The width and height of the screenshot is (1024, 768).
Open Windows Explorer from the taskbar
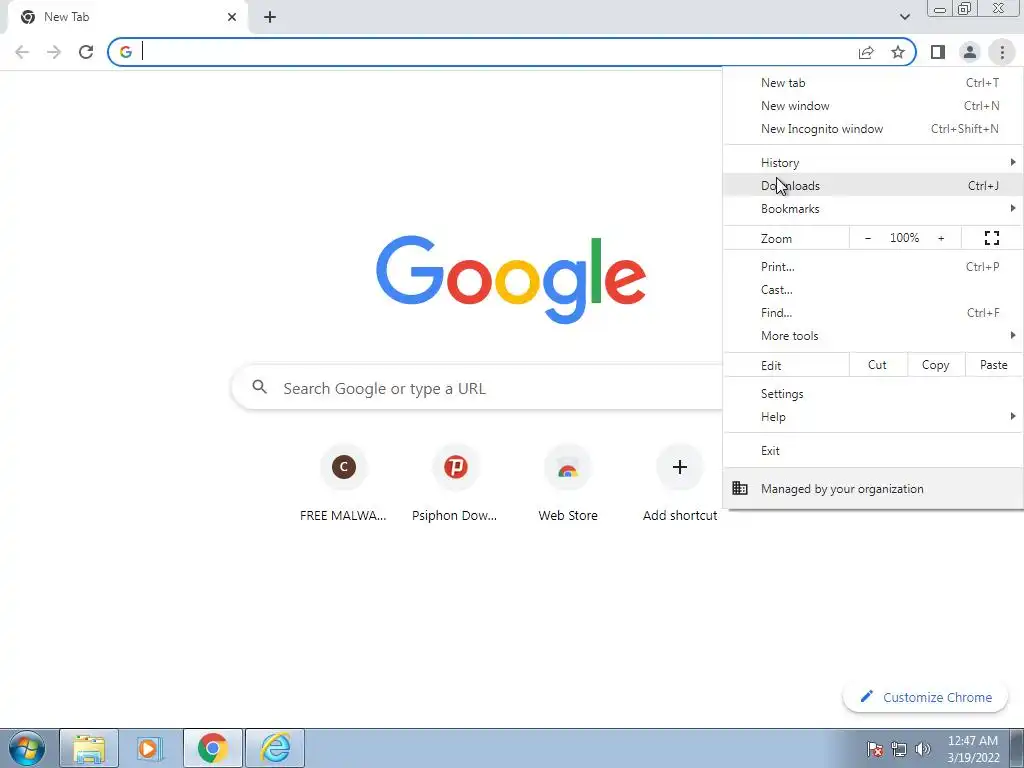tap(89, 748)
